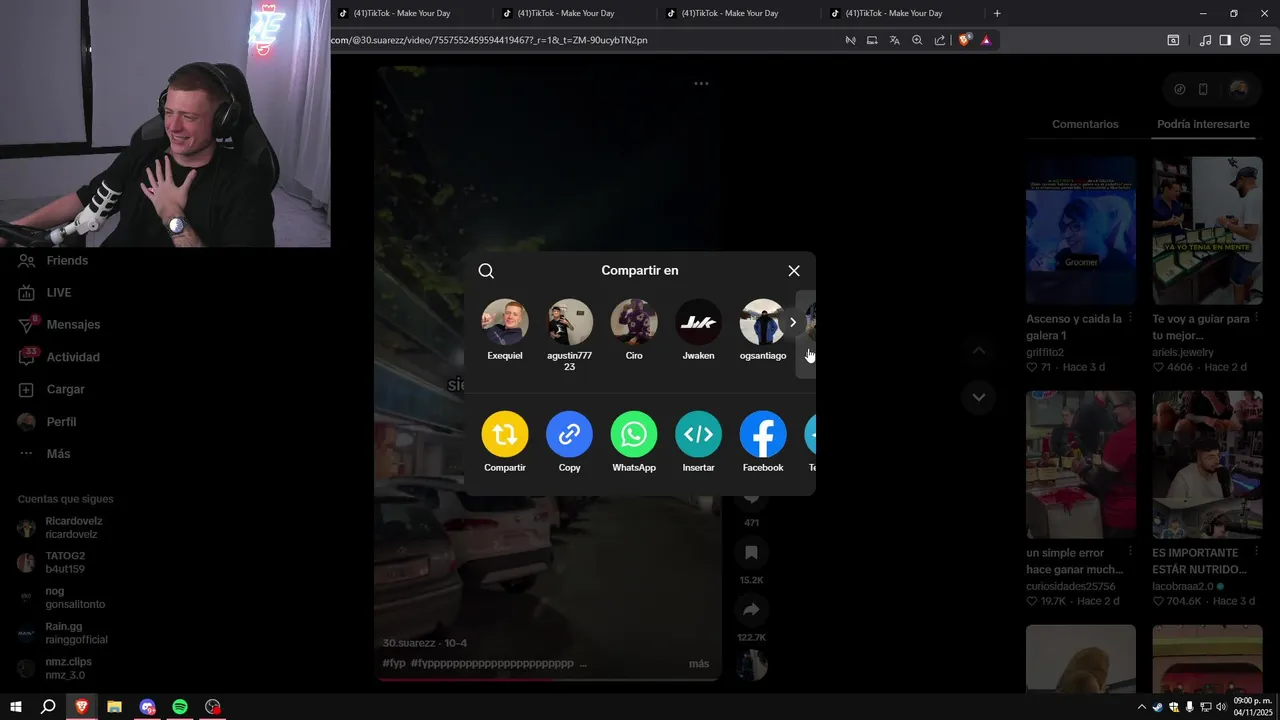1280x720 pixels.
Task: Open Spotify from the taskbar
Action: 180,707
